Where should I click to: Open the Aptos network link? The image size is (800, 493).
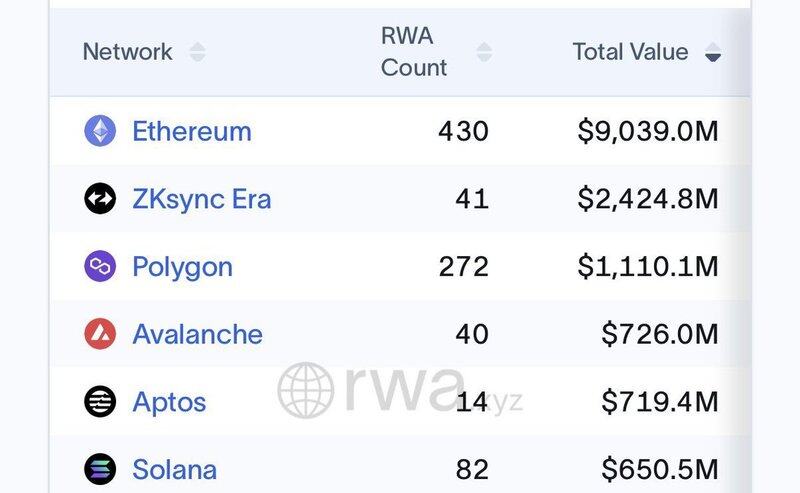[169, 402]
